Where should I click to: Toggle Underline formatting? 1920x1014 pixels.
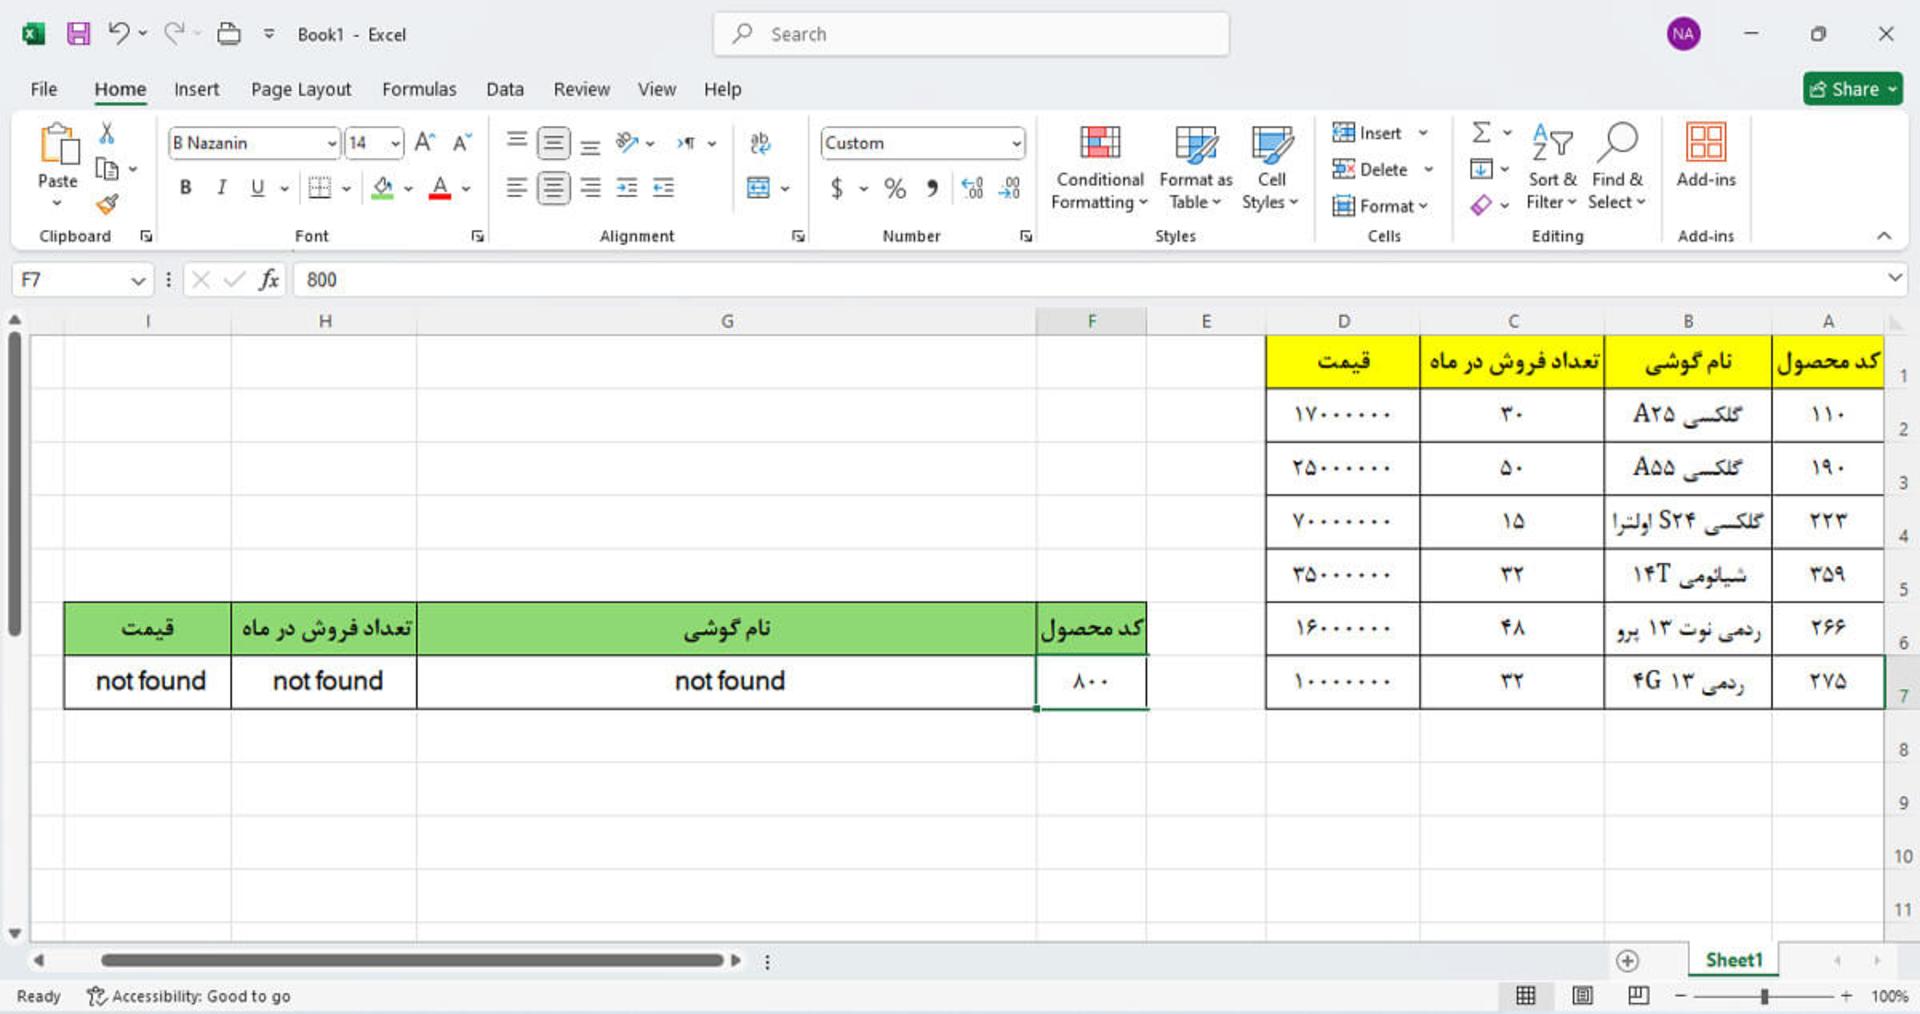pyautogui.click(x=257, y=187)
